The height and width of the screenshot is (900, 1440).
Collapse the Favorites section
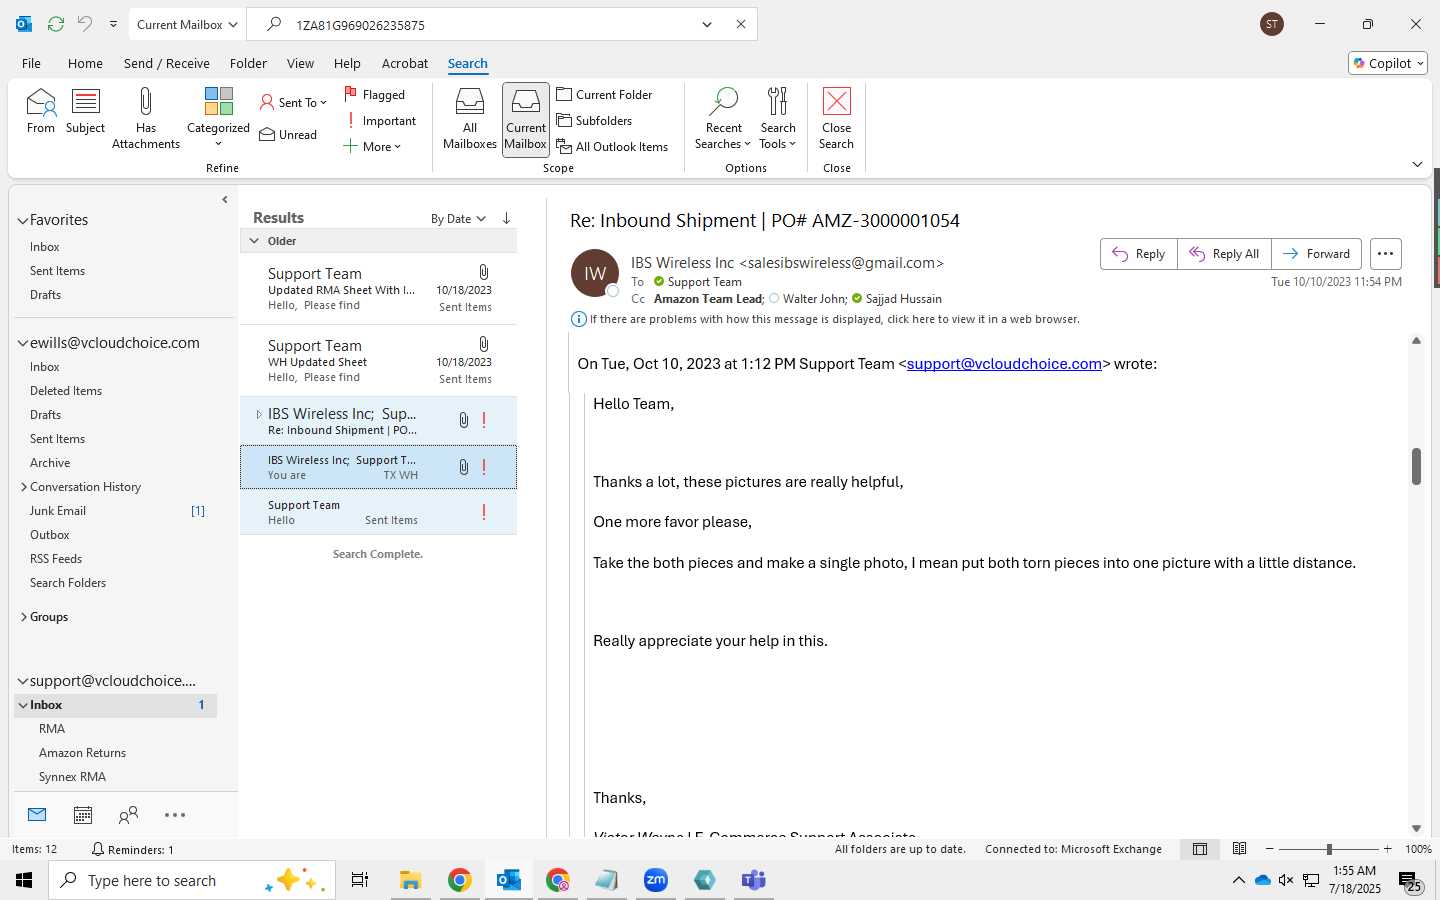pyautogui.click(x=22, y=220)
